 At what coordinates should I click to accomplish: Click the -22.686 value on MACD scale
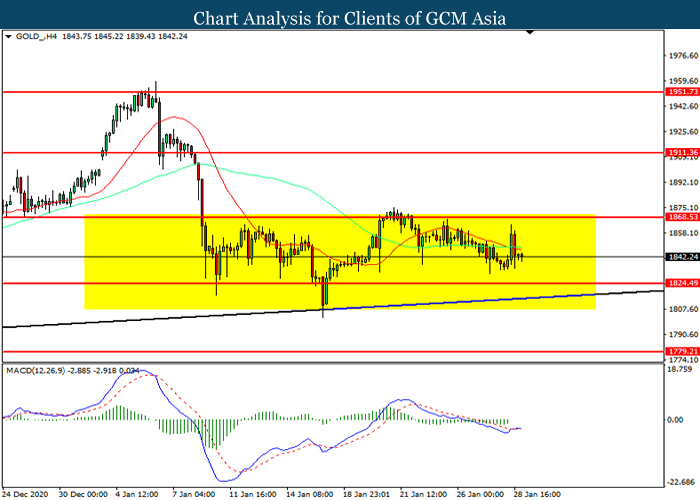681,481
